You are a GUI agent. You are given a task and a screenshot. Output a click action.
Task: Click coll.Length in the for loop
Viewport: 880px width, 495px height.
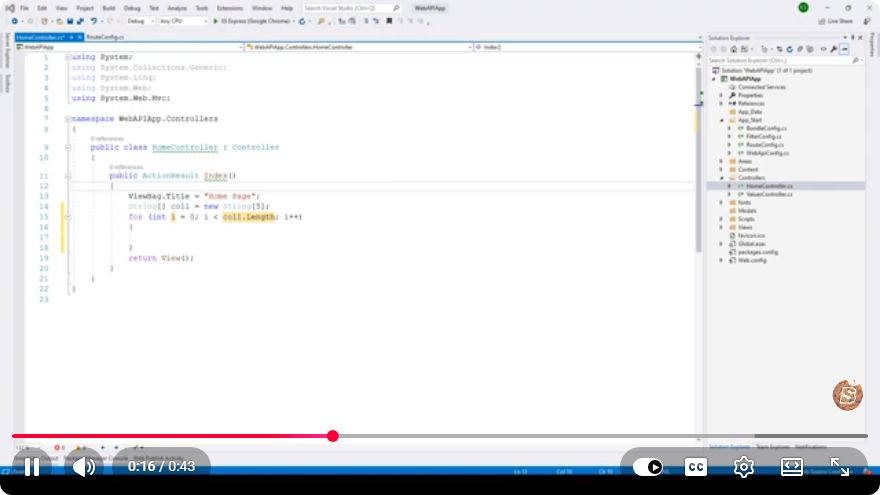pos(249,217)
